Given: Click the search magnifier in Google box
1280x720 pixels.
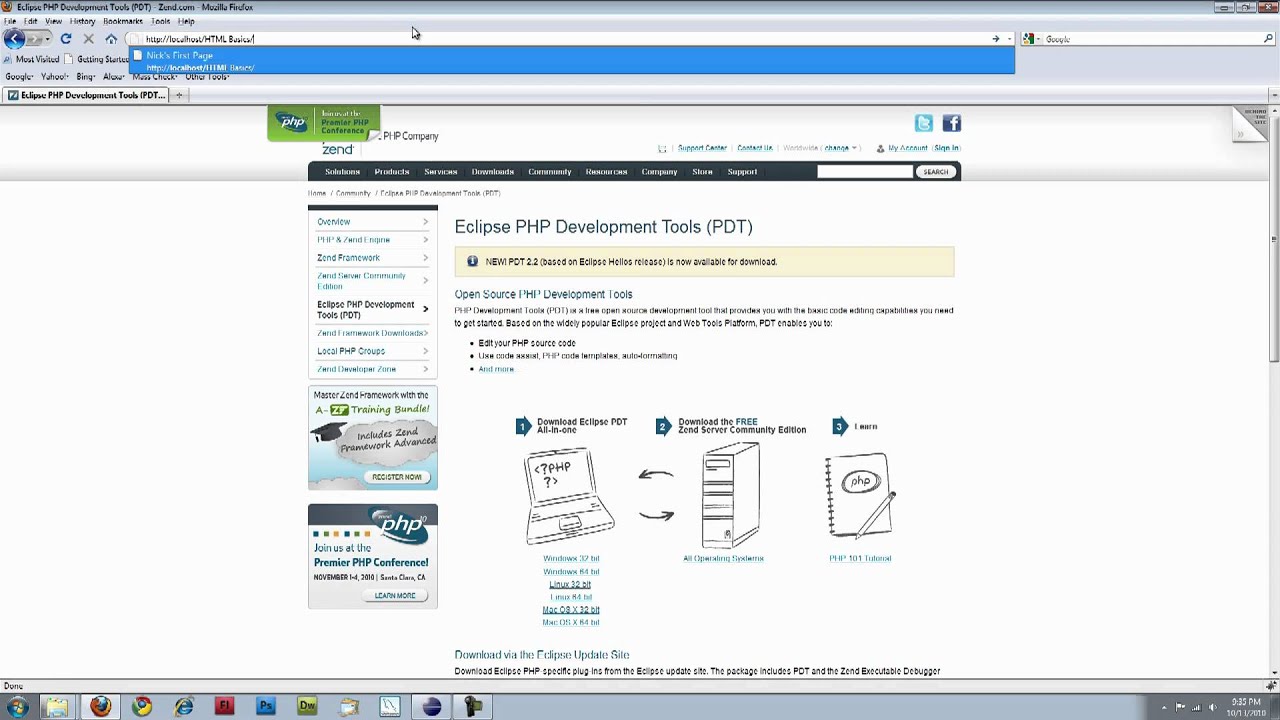Looking at the screenshot, I should (x=1268, y=39).
